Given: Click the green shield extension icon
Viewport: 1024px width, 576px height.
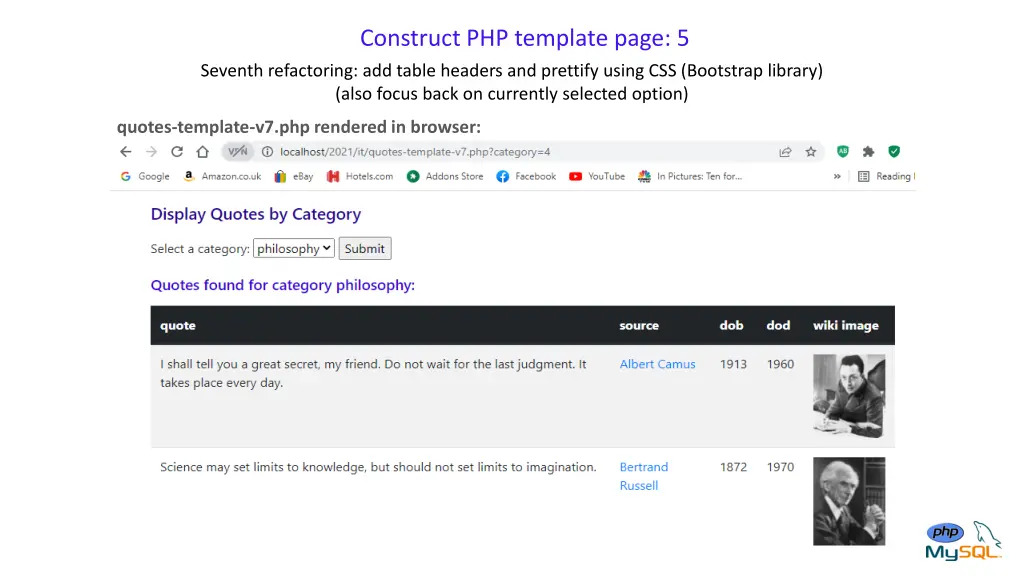Looking at the screenshot, I should [x=894, y=152].
